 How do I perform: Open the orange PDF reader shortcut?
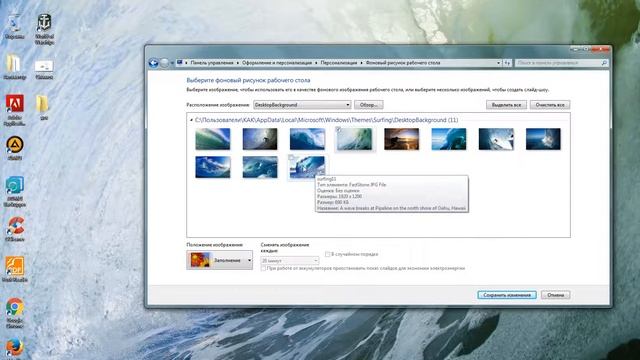click(15, 269)
